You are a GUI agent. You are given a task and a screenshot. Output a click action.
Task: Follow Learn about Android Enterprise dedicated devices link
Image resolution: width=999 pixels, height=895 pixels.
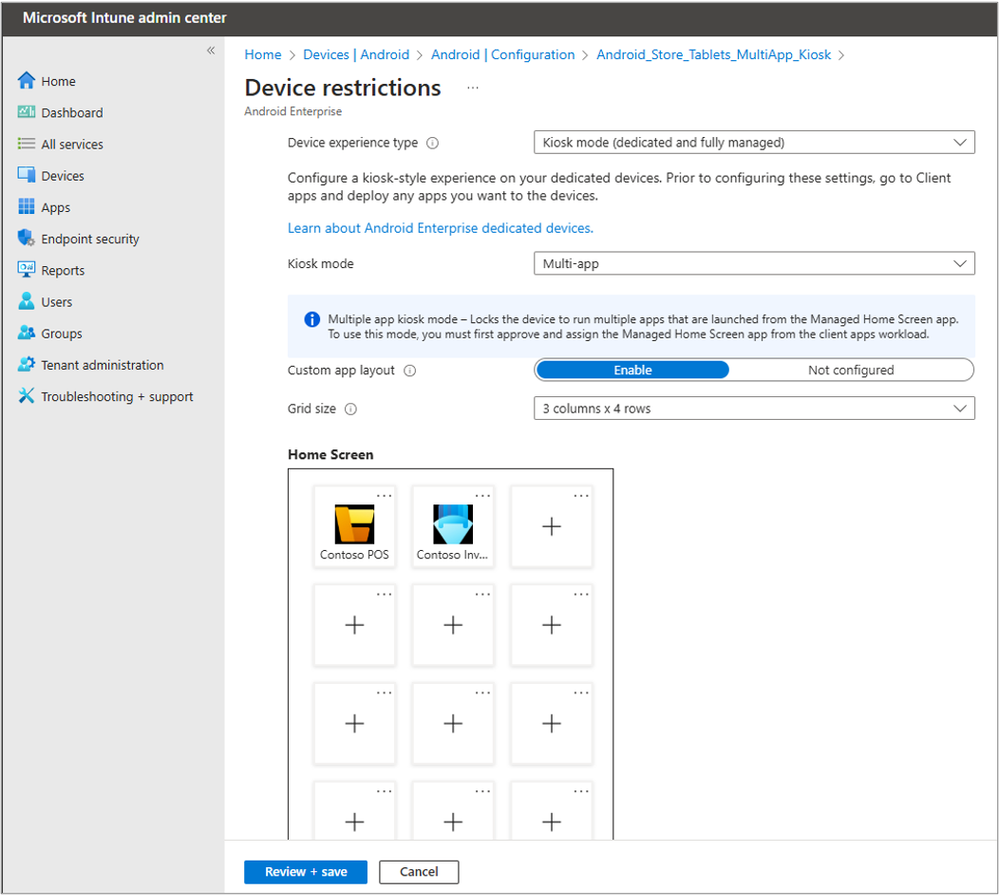[x=440, y=228]
